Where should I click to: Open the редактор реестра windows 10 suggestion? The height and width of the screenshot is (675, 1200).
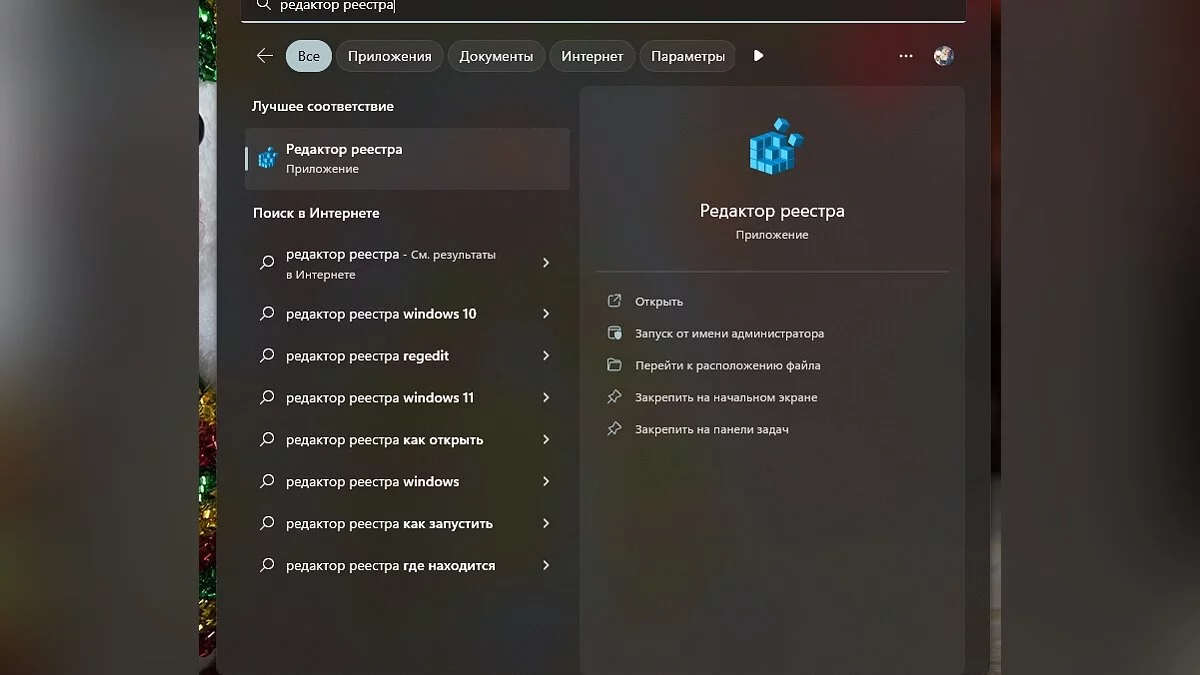coord(407,314)
